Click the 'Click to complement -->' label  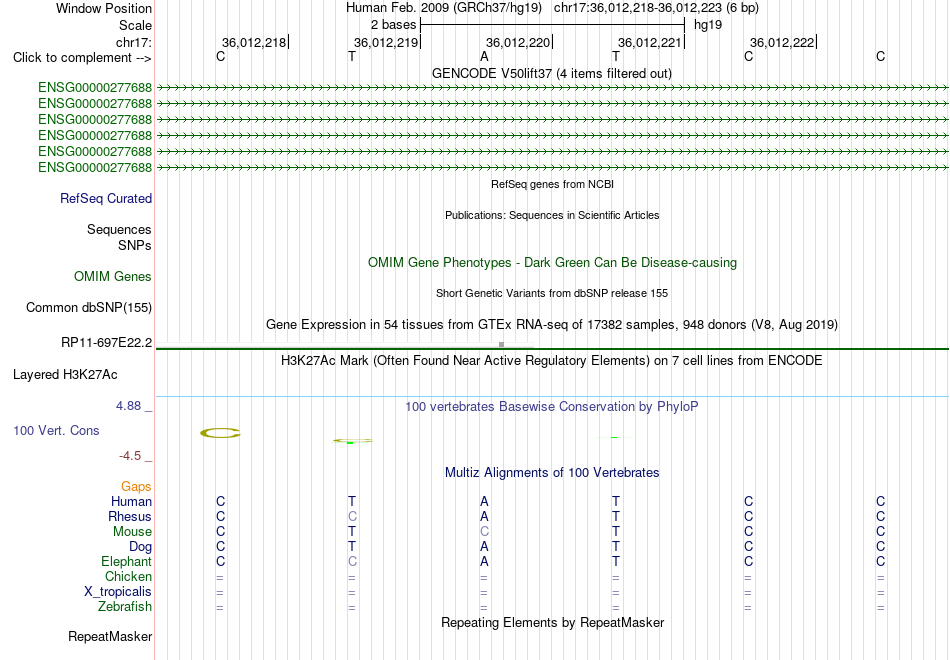click(x=82, y=58)
